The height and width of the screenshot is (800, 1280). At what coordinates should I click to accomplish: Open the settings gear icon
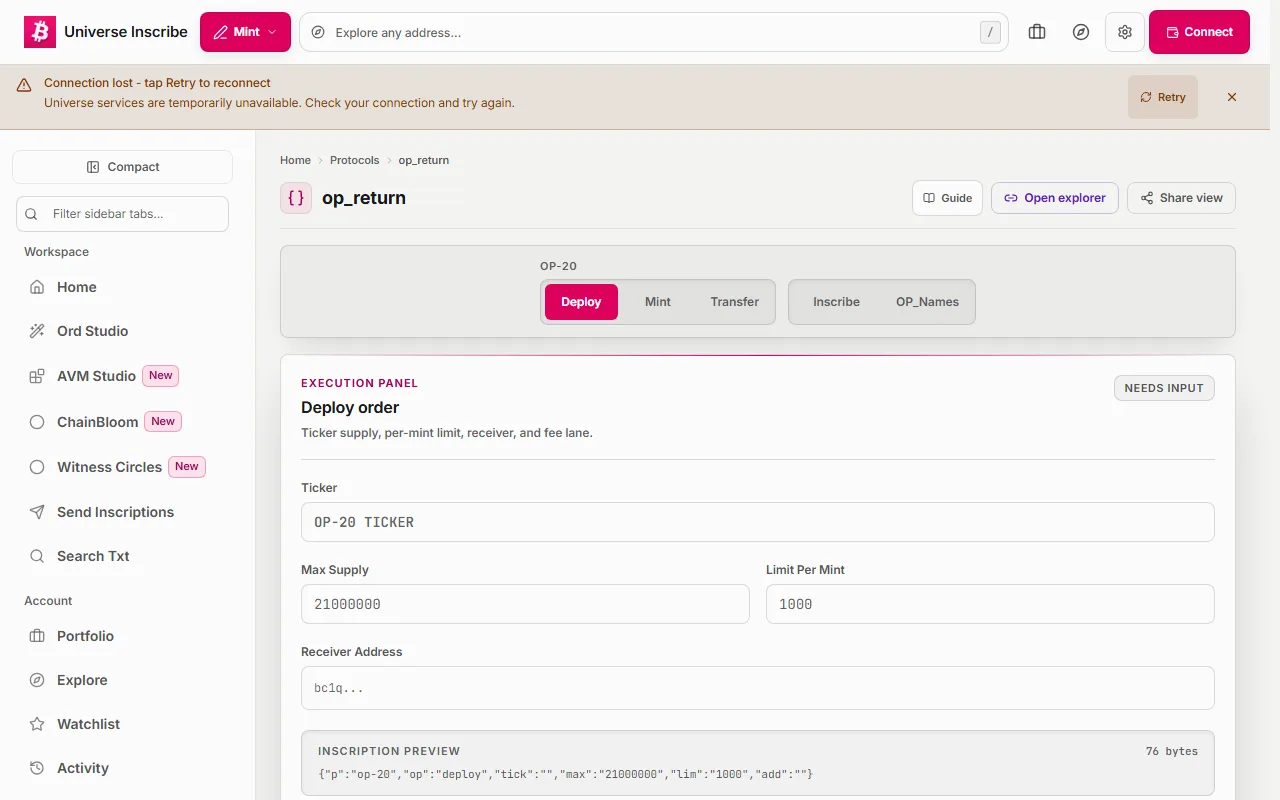(1125, 32)
